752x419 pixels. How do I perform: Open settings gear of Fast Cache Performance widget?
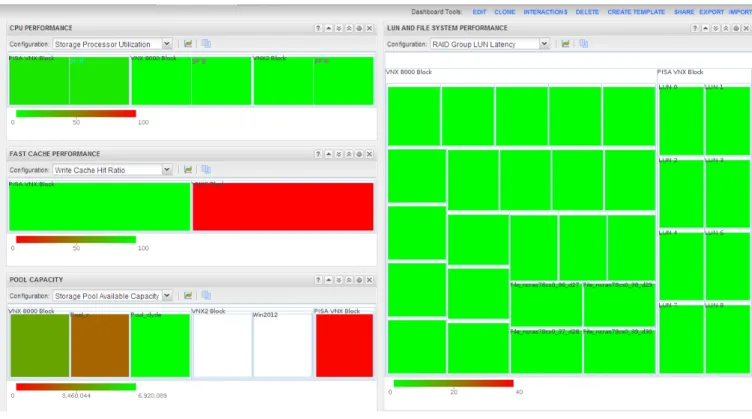pyautogui.click(x=359, y=154)
